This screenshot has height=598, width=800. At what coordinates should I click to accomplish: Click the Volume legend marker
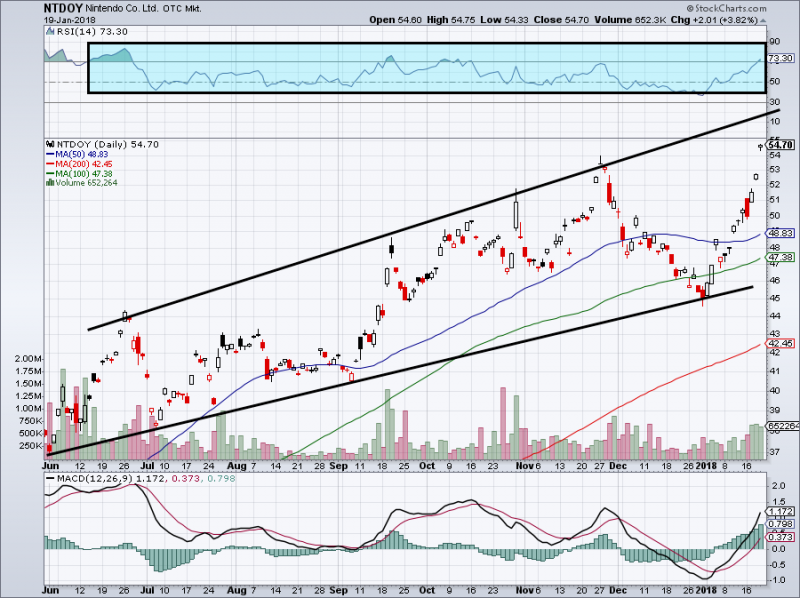click(50, 181)
